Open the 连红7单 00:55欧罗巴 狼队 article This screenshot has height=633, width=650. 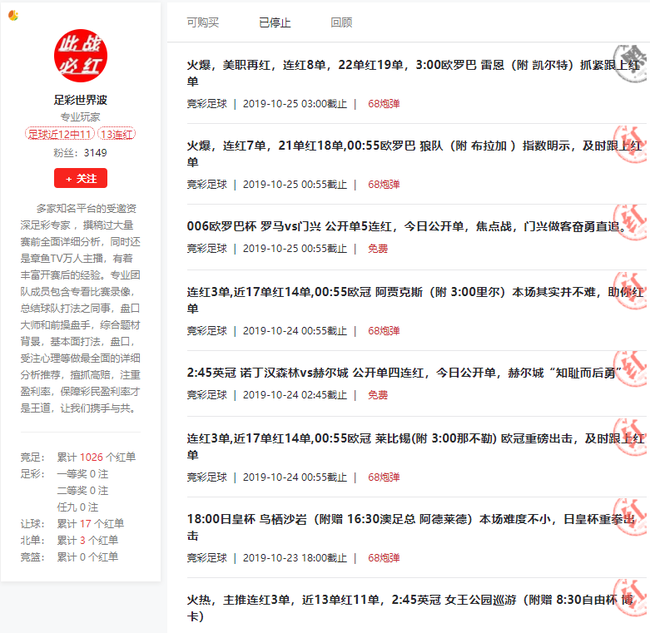[x=414, y=153]
